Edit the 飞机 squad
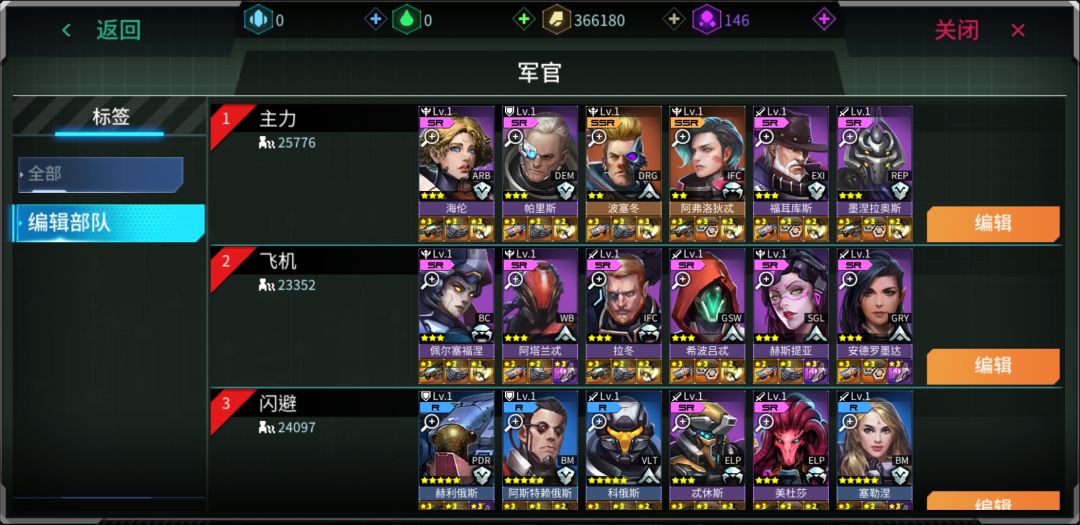 [x=993, y=366]
